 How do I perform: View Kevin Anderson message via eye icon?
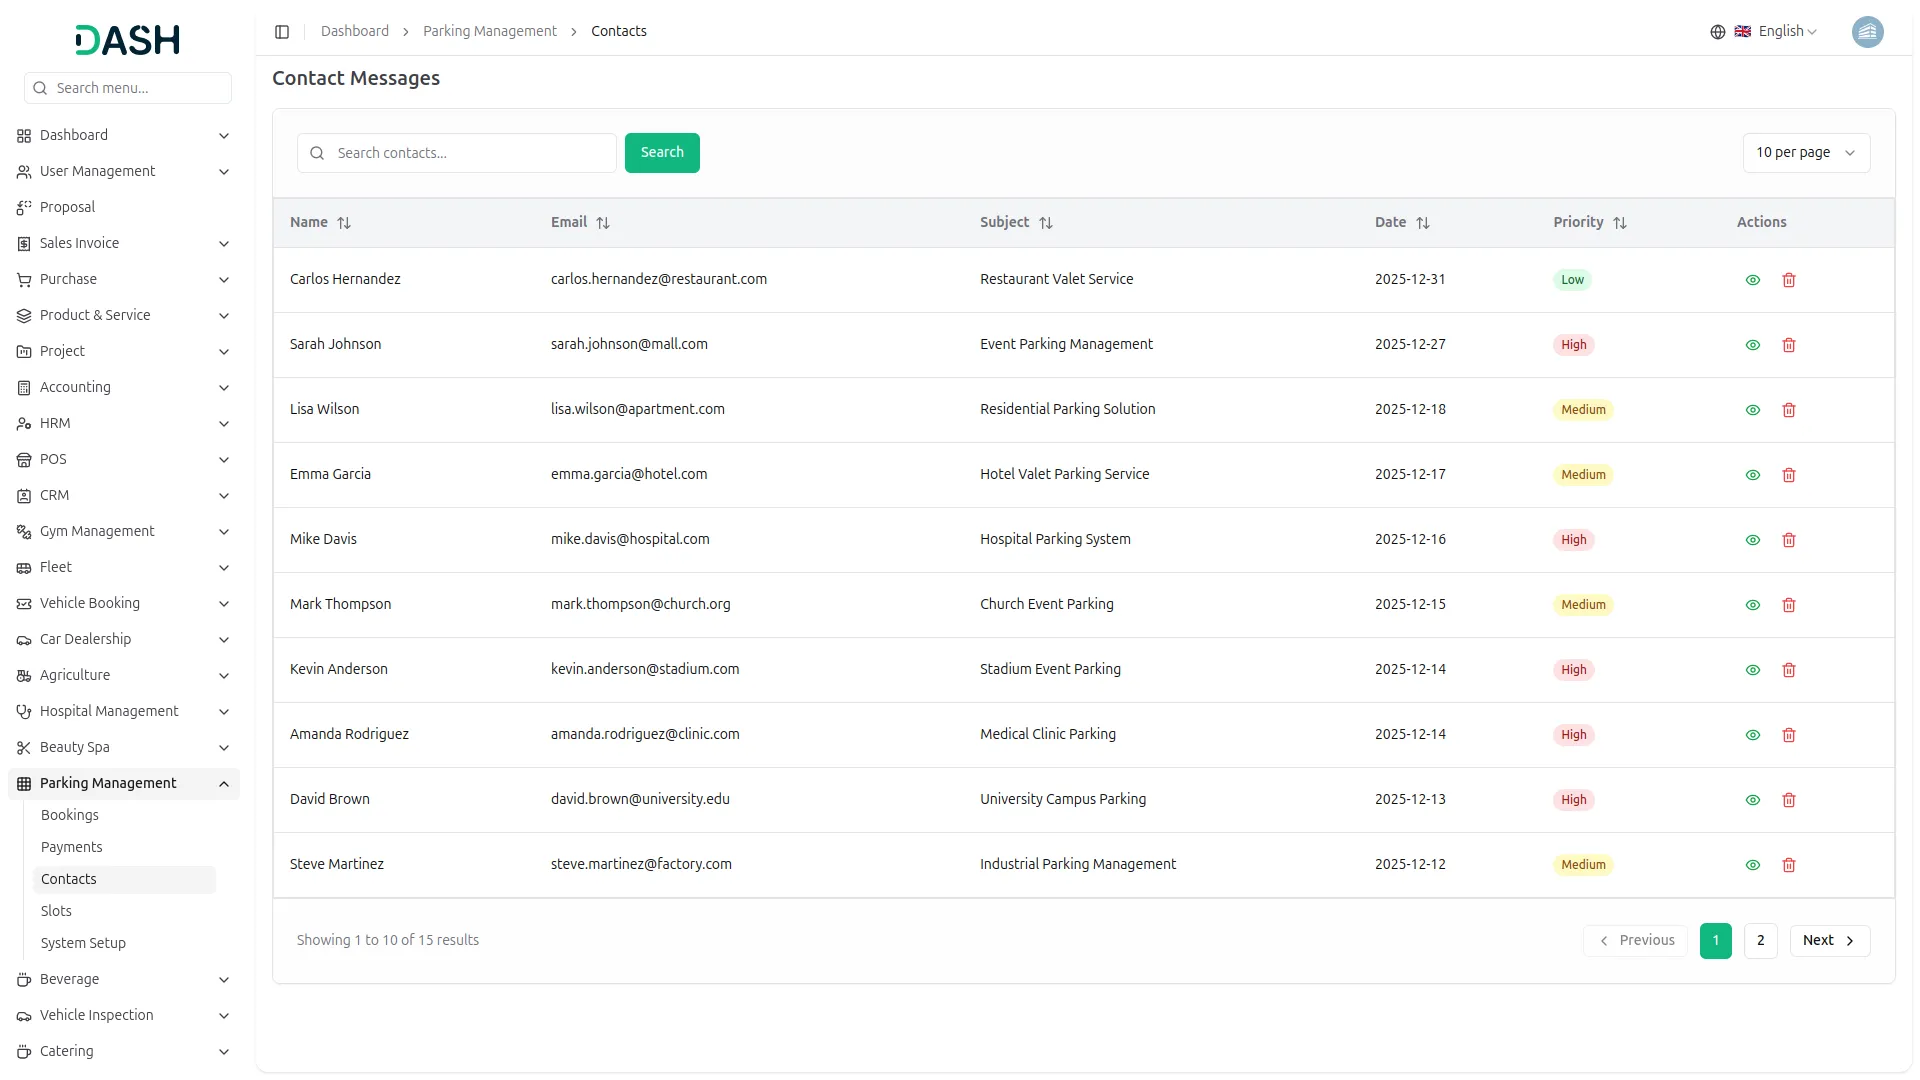click(x=1753, y=670)
